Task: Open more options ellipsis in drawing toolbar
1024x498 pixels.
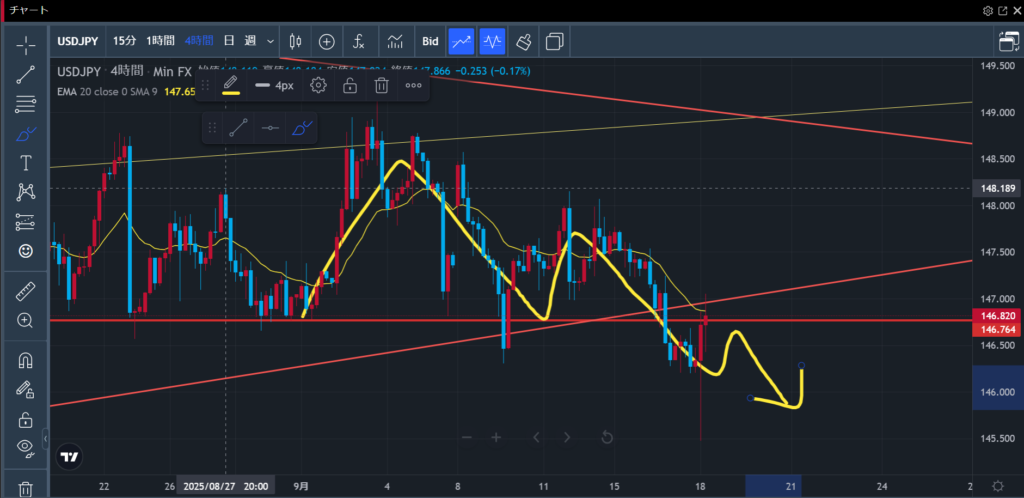Action: point(413,86)
